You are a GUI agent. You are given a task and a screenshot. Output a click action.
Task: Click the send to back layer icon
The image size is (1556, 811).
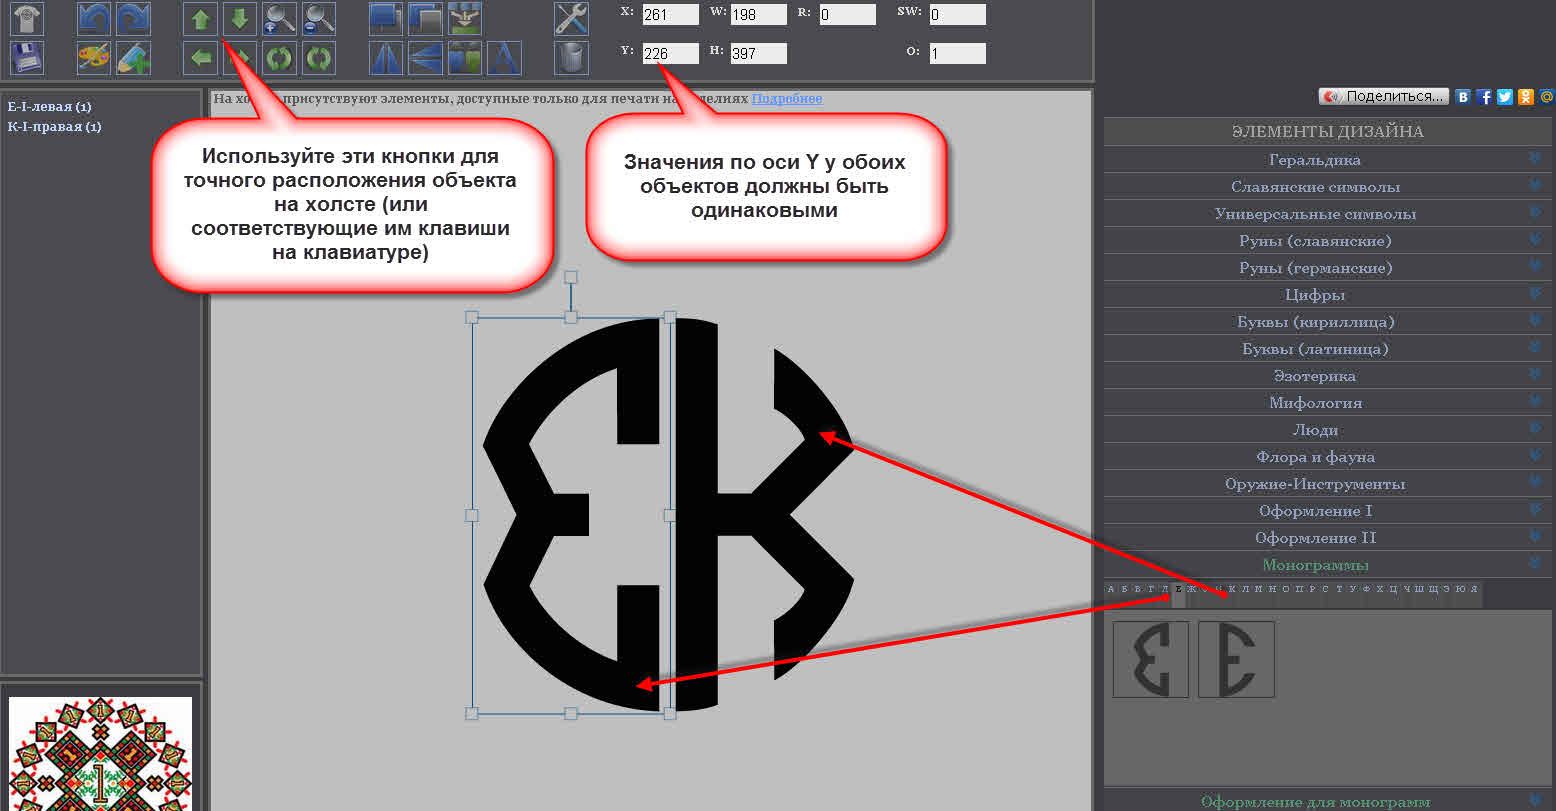click(425, 19)
